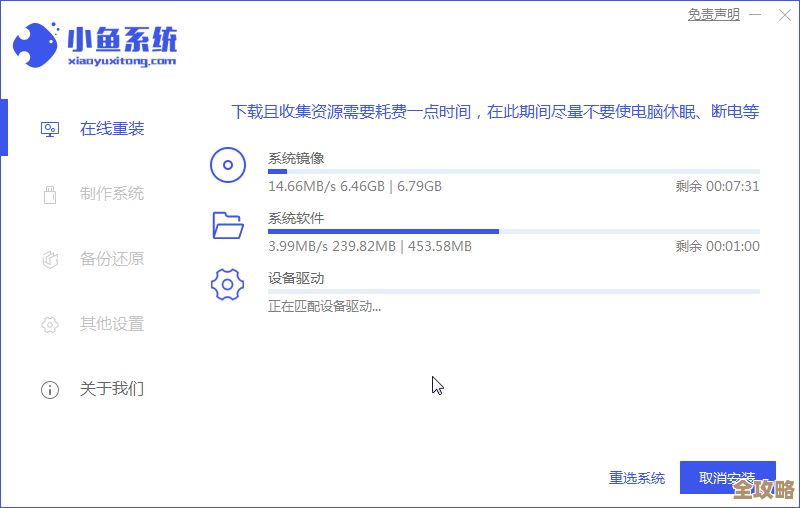
Task: Click the 系统软件 folder icon
Action: (228, 225)
